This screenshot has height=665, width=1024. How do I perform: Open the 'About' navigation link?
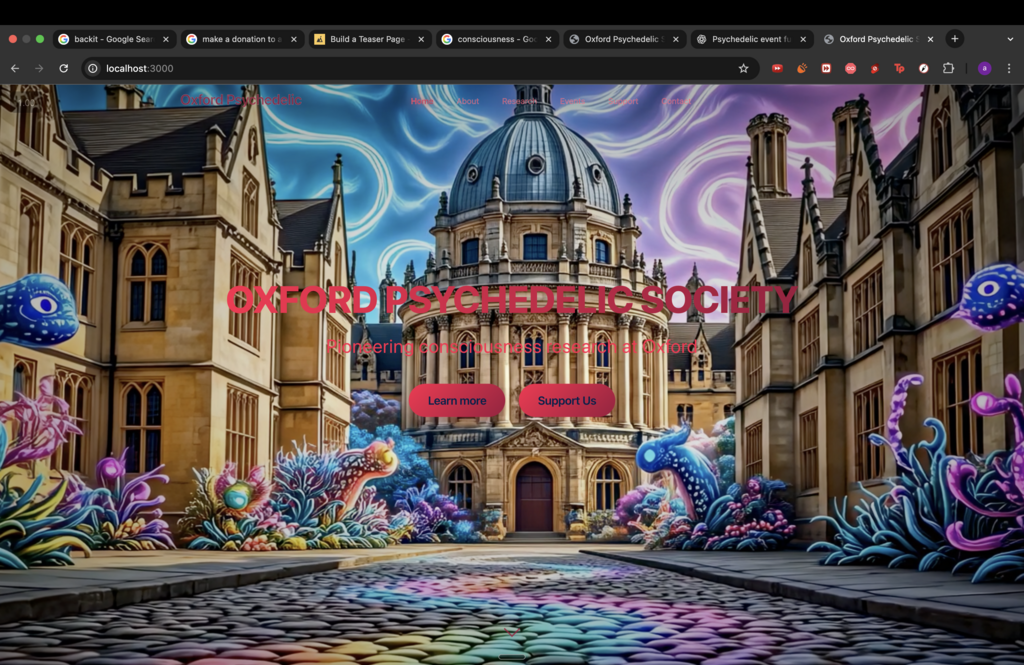[467, 101]
